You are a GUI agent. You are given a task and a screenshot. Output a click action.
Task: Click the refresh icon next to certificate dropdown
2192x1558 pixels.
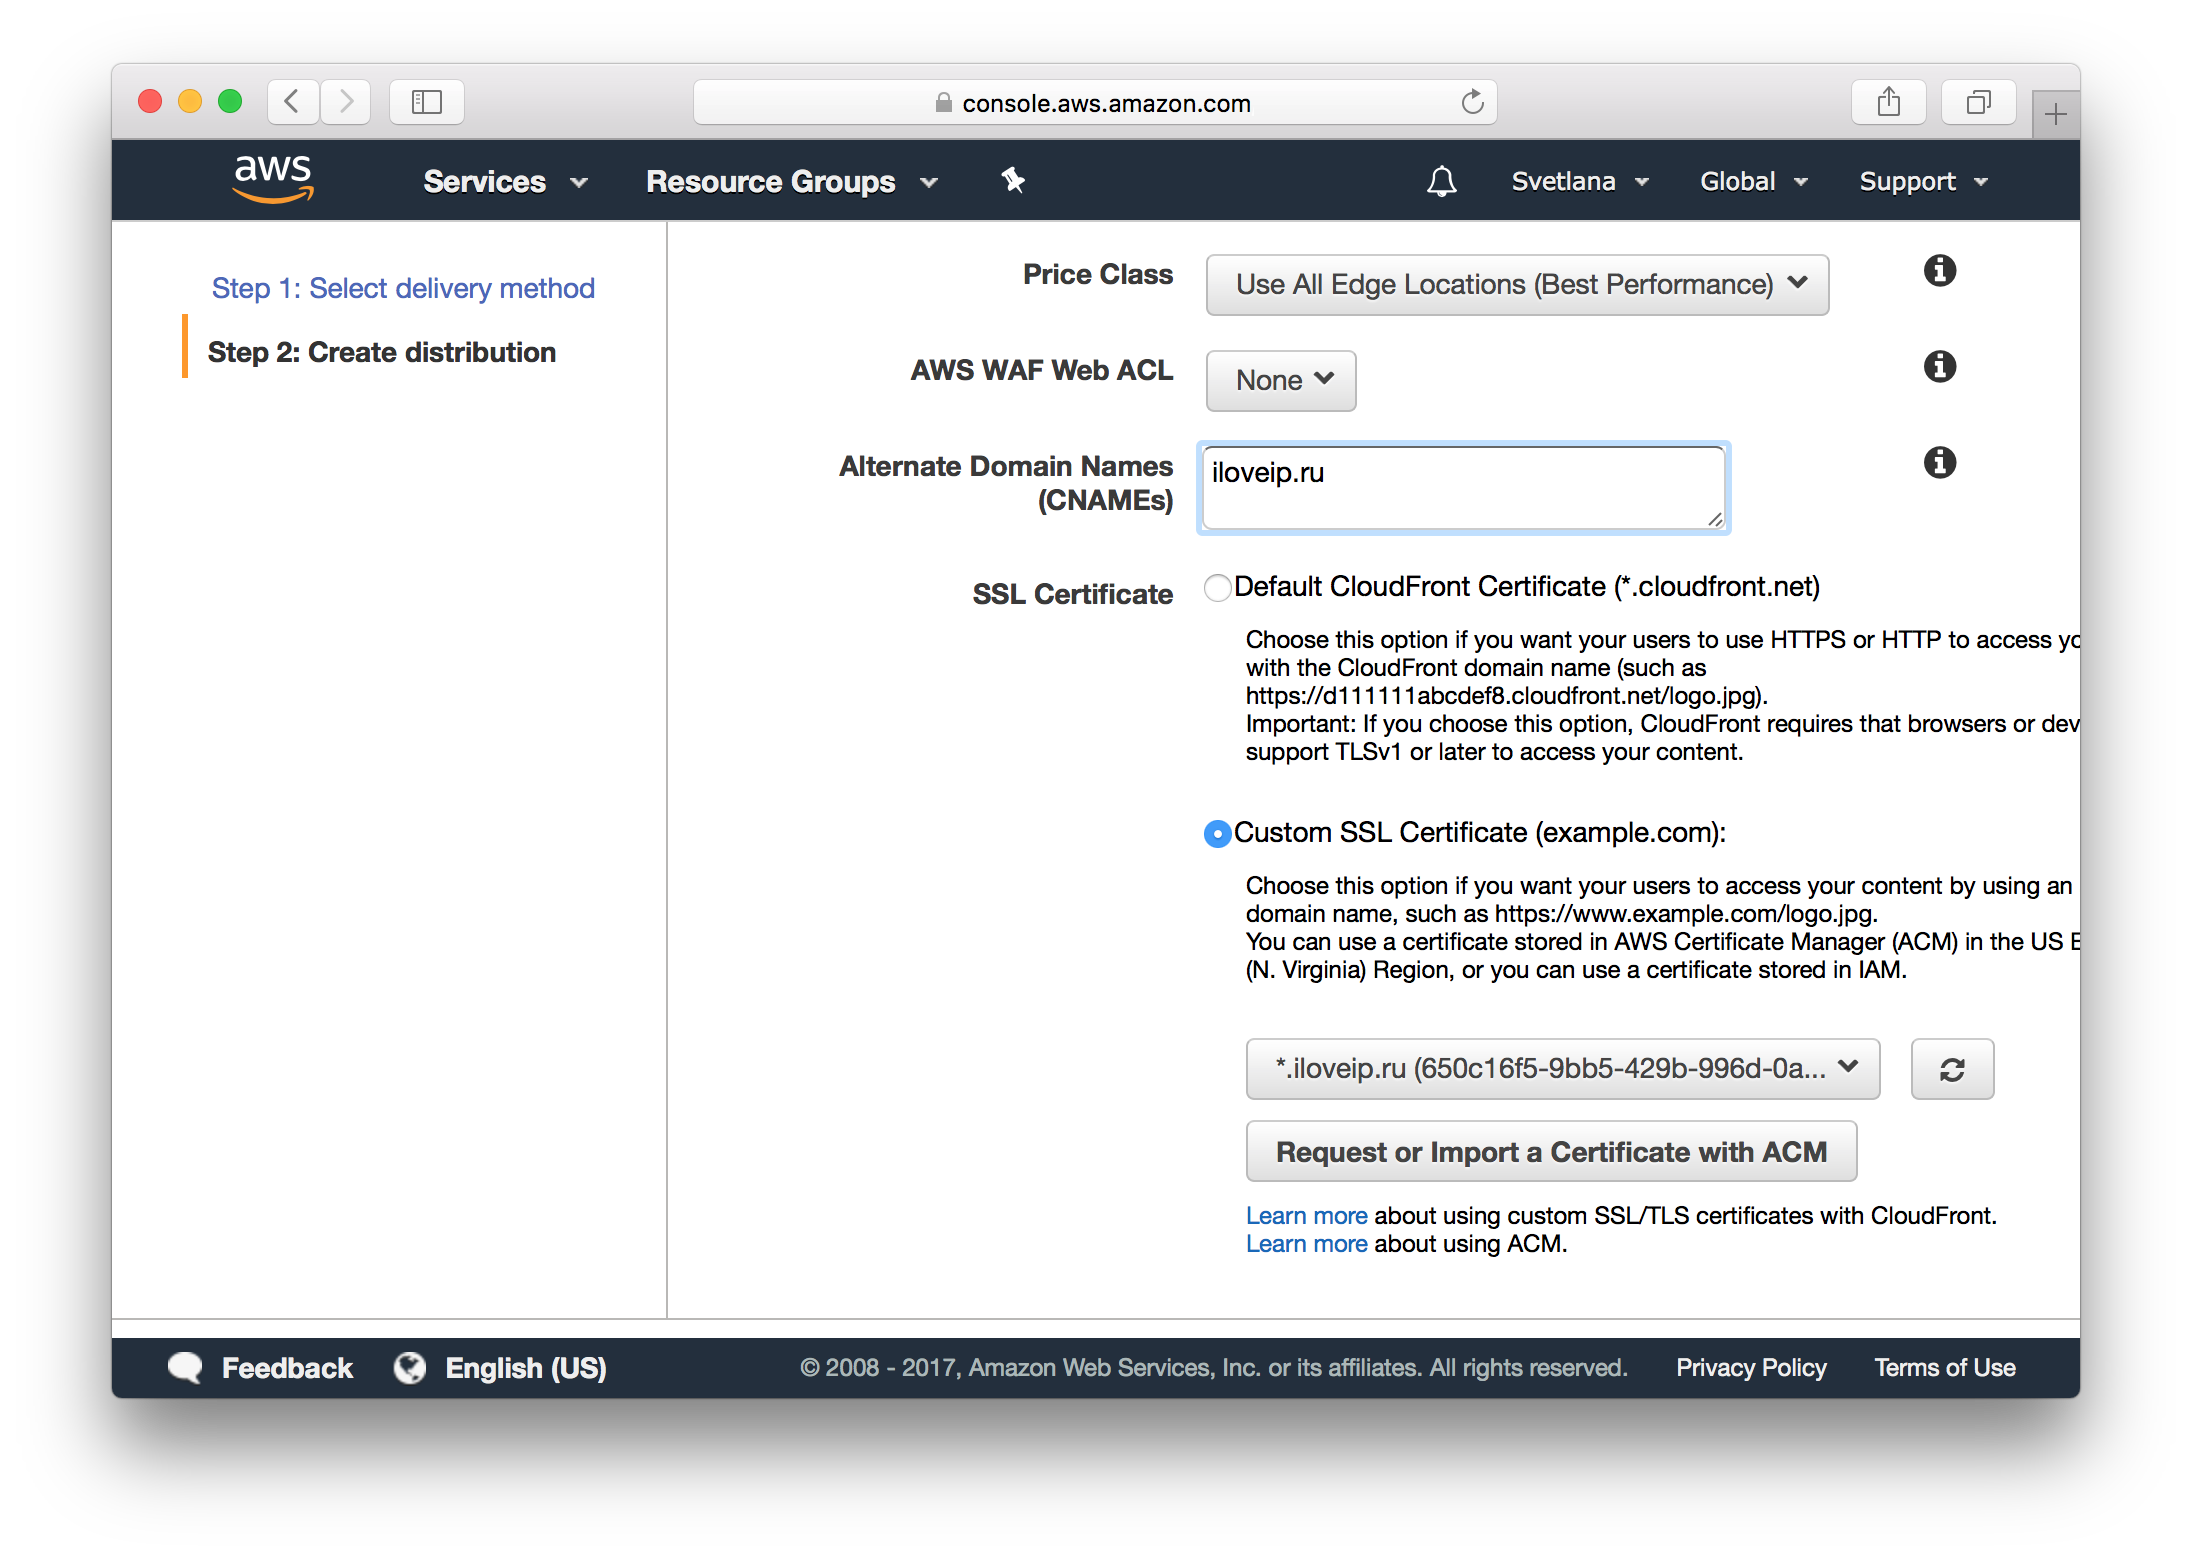coord(1951,1068)
